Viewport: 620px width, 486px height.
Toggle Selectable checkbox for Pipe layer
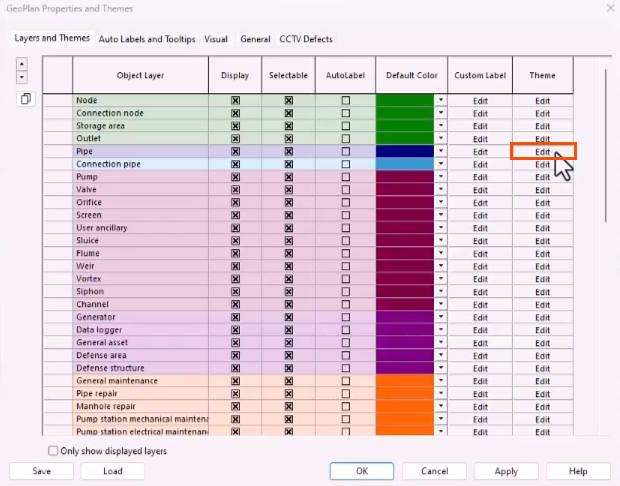(x=289, y=151)
